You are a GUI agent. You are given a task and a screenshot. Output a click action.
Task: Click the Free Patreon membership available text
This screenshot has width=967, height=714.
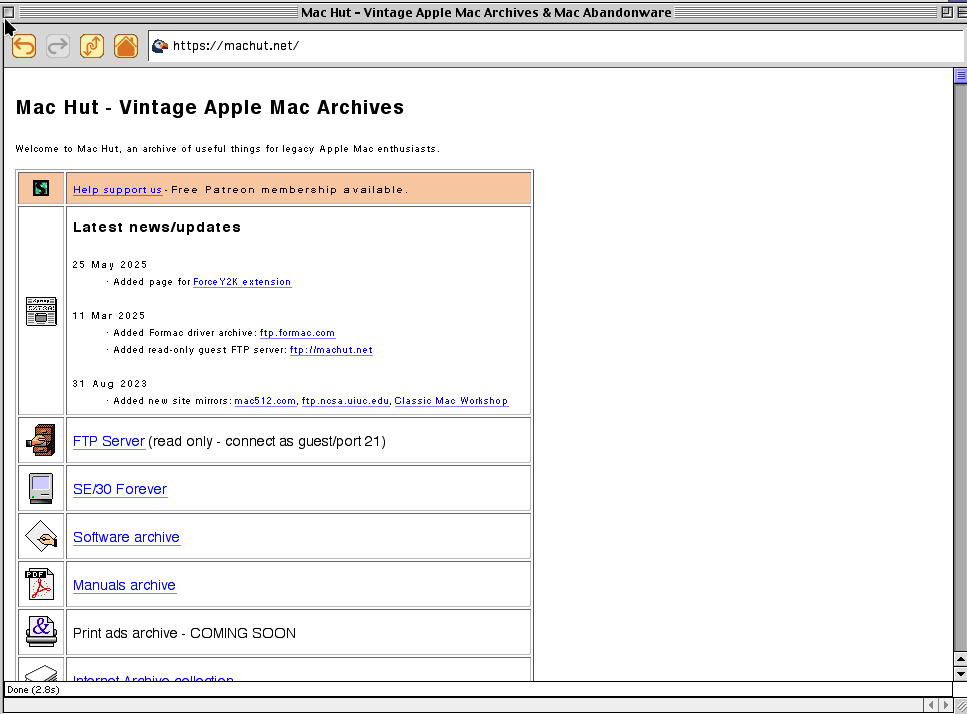click(x=290, y=190)
